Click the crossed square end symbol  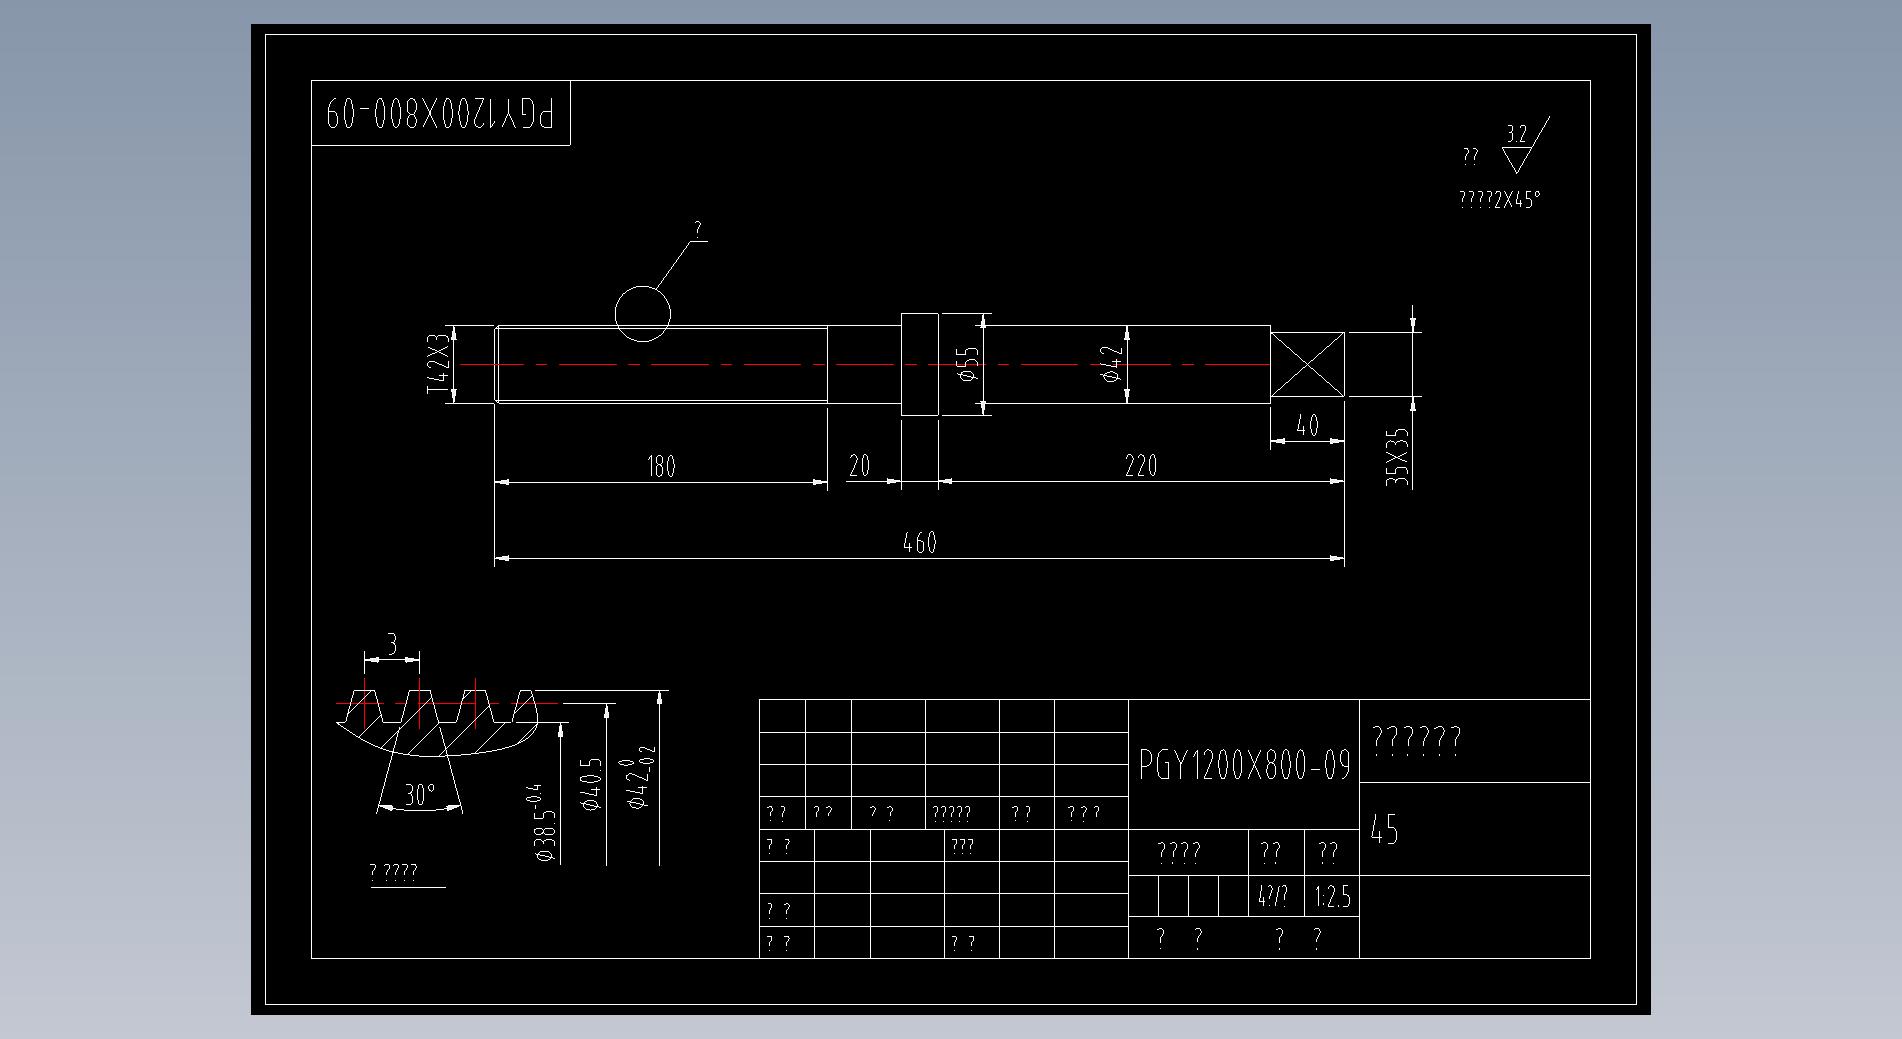(x=1307, y=365)
